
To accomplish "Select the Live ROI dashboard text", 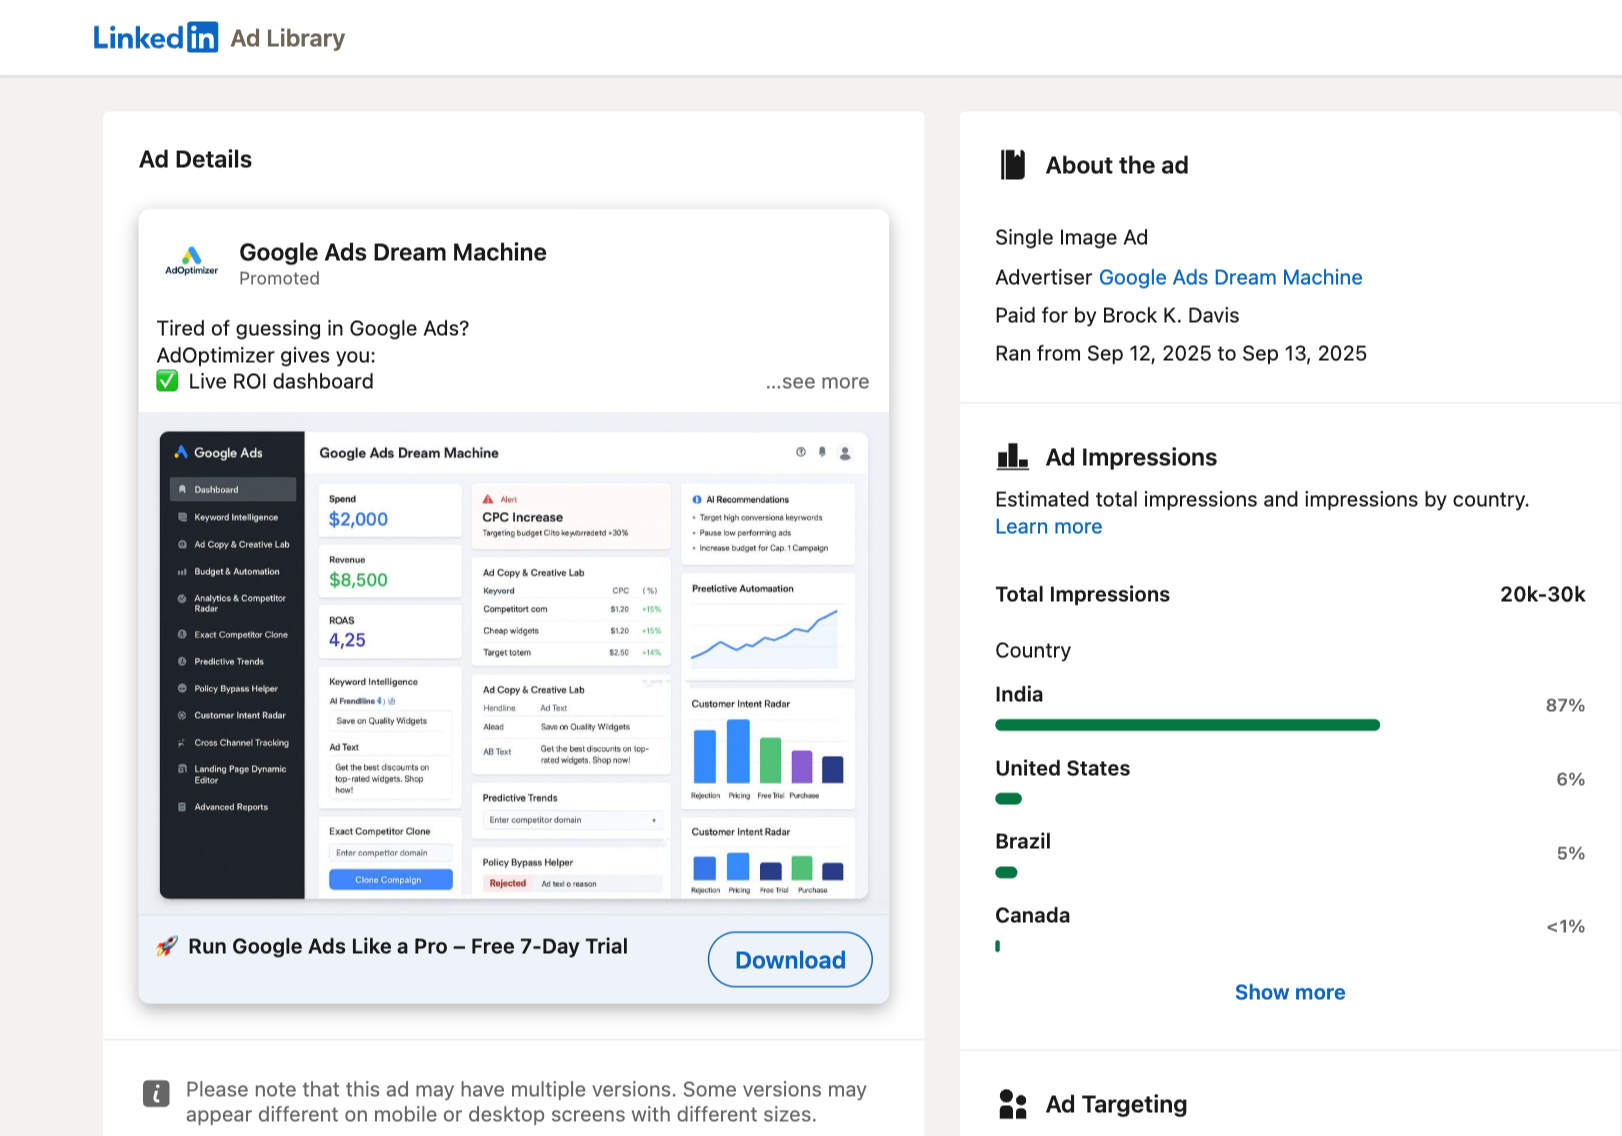I will click(x=281, y=381).
